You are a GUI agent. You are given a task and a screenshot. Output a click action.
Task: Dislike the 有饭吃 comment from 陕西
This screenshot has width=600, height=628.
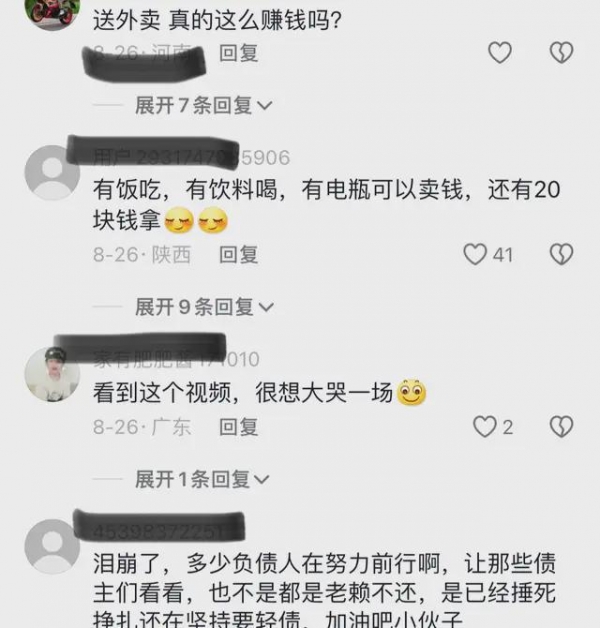pyautogui.click(x=561, y=254)
